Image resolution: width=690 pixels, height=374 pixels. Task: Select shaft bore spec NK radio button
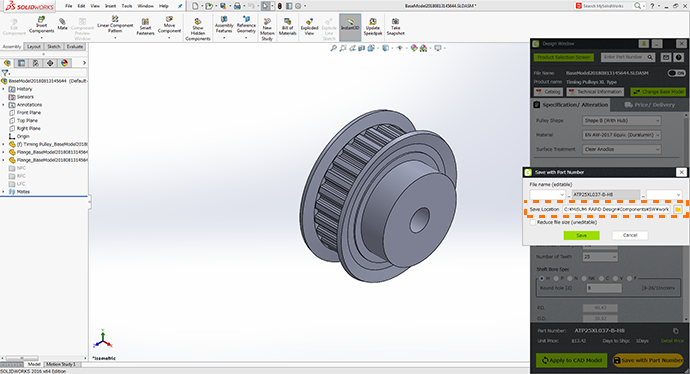pyautogui.click(x=584, y=279)
